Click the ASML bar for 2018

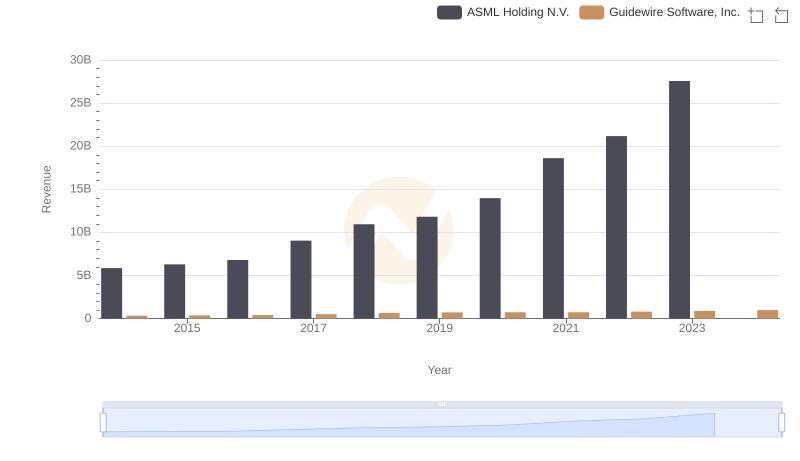click(x=364, y=271)
